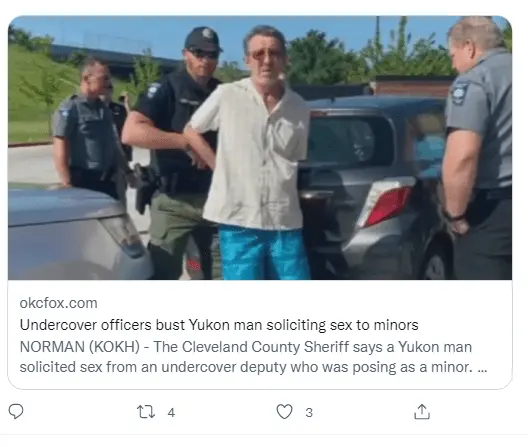
Task: Click the man in the white shirt in photo
Action: [x=256, y=152]
